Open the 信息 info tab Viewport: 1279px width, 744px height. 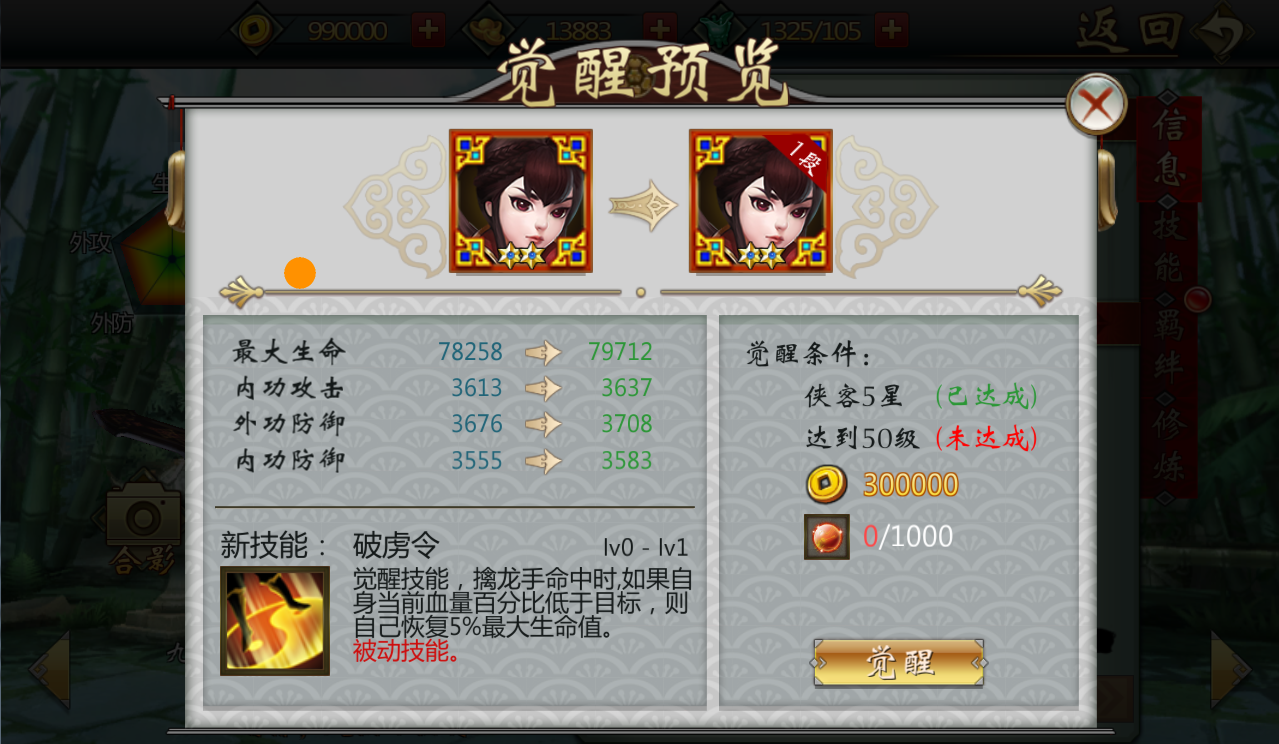[1169, 147]
